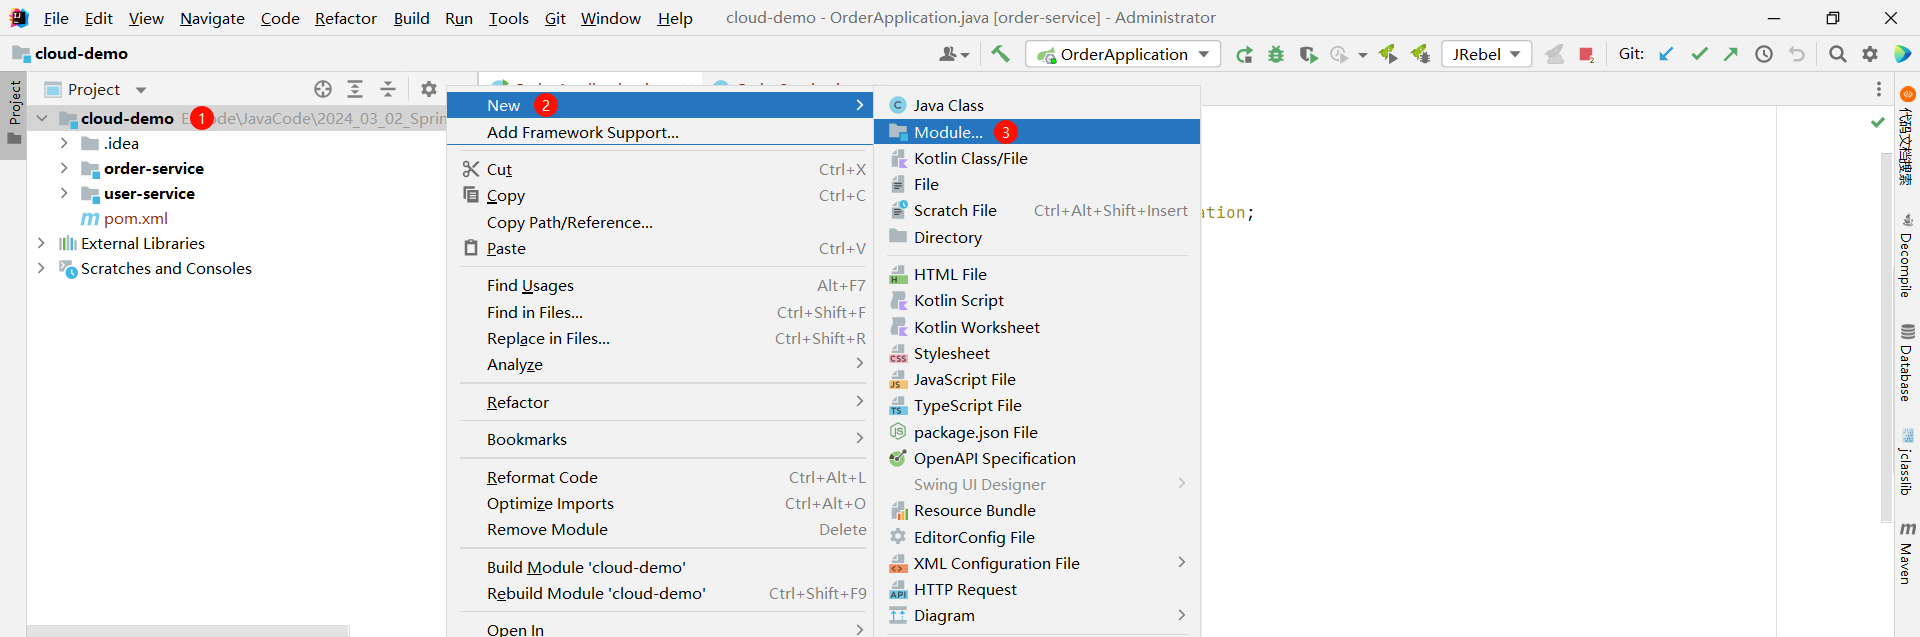Show Git history clock icon
The width and height of the screenshot is (1920, 637).
click(1764, 54)
